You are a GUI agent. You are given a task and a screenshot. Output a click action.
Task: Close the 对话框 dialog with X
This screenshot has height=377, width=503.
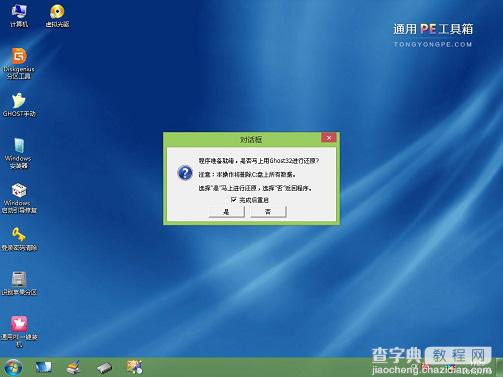point(329,138)
